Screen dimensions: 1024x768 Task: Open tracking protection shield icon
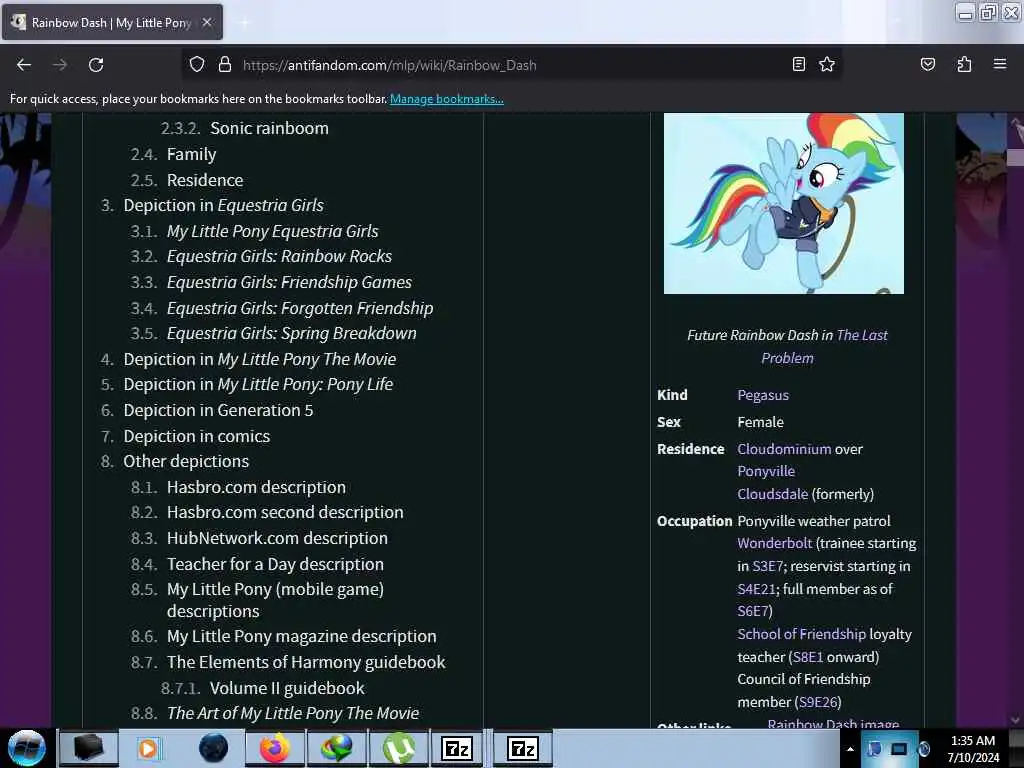tap(197, 65)
